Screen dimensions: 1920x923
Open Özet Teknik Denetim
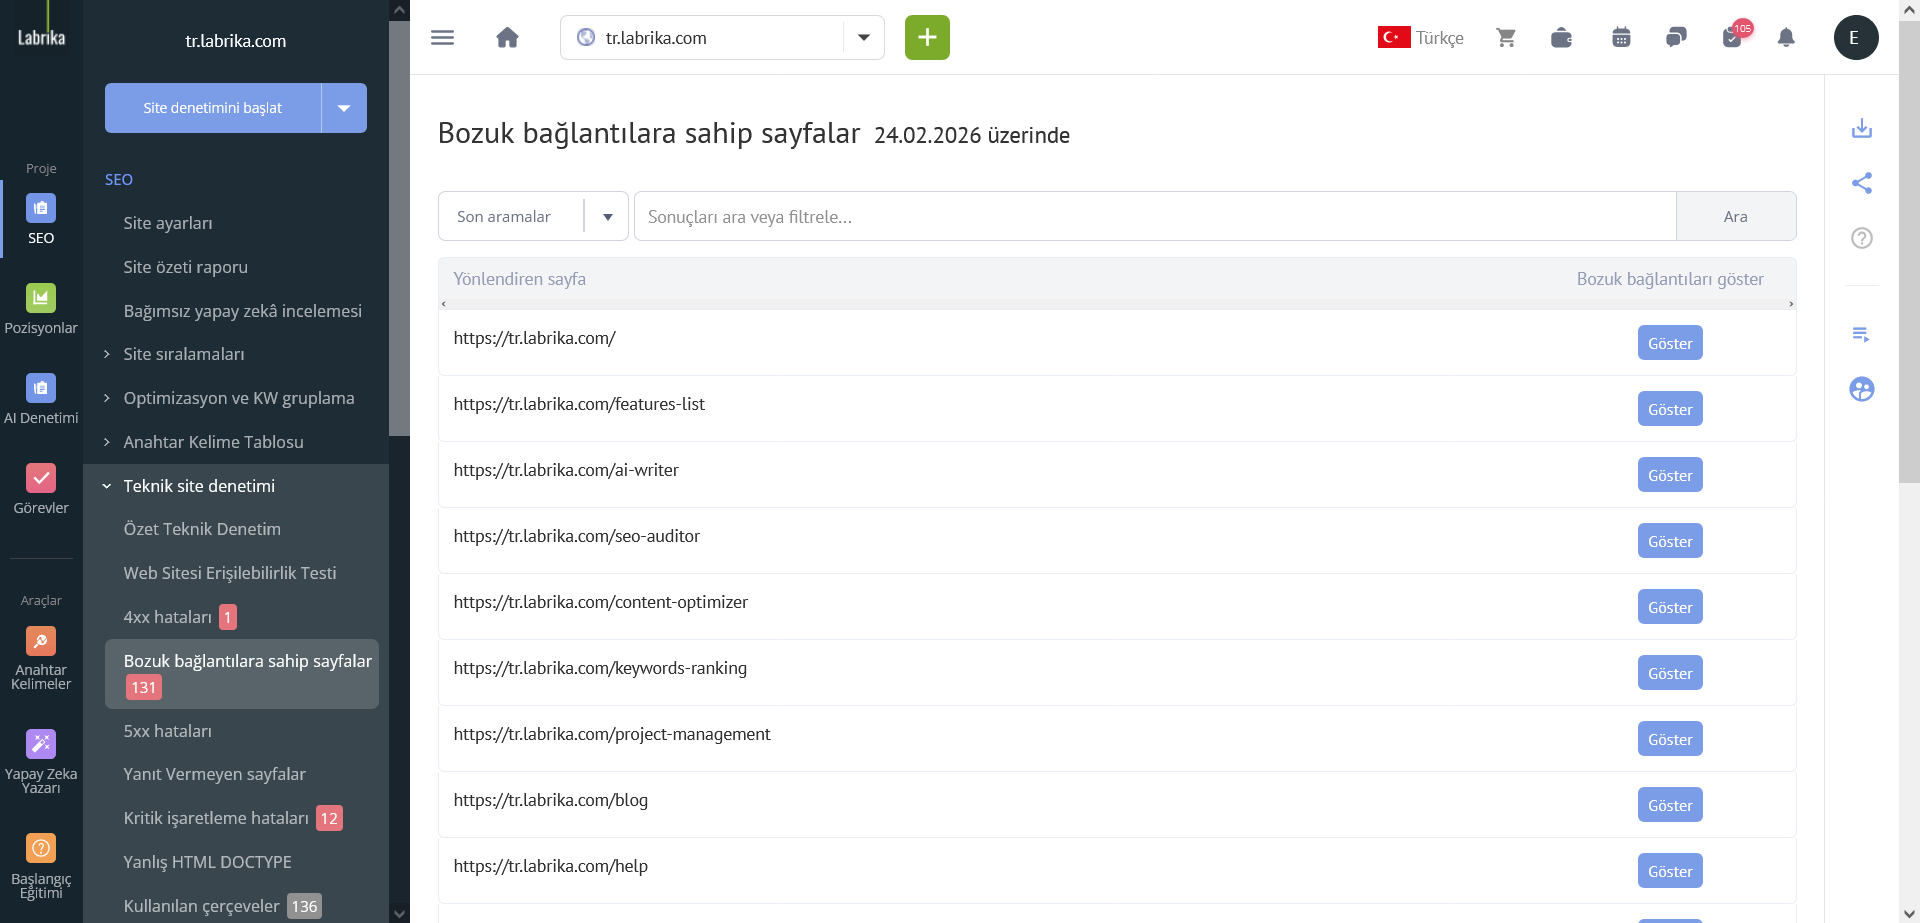click(202, 529)
